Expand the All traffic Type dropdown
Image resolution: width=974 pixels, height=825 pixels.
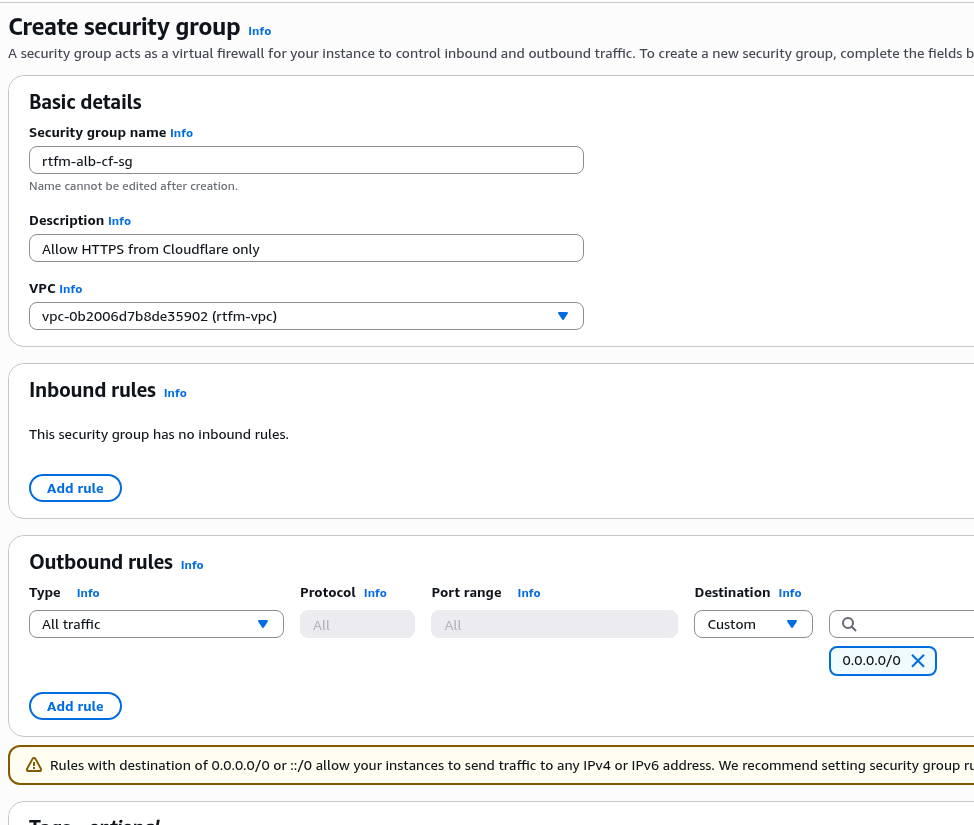156,624
